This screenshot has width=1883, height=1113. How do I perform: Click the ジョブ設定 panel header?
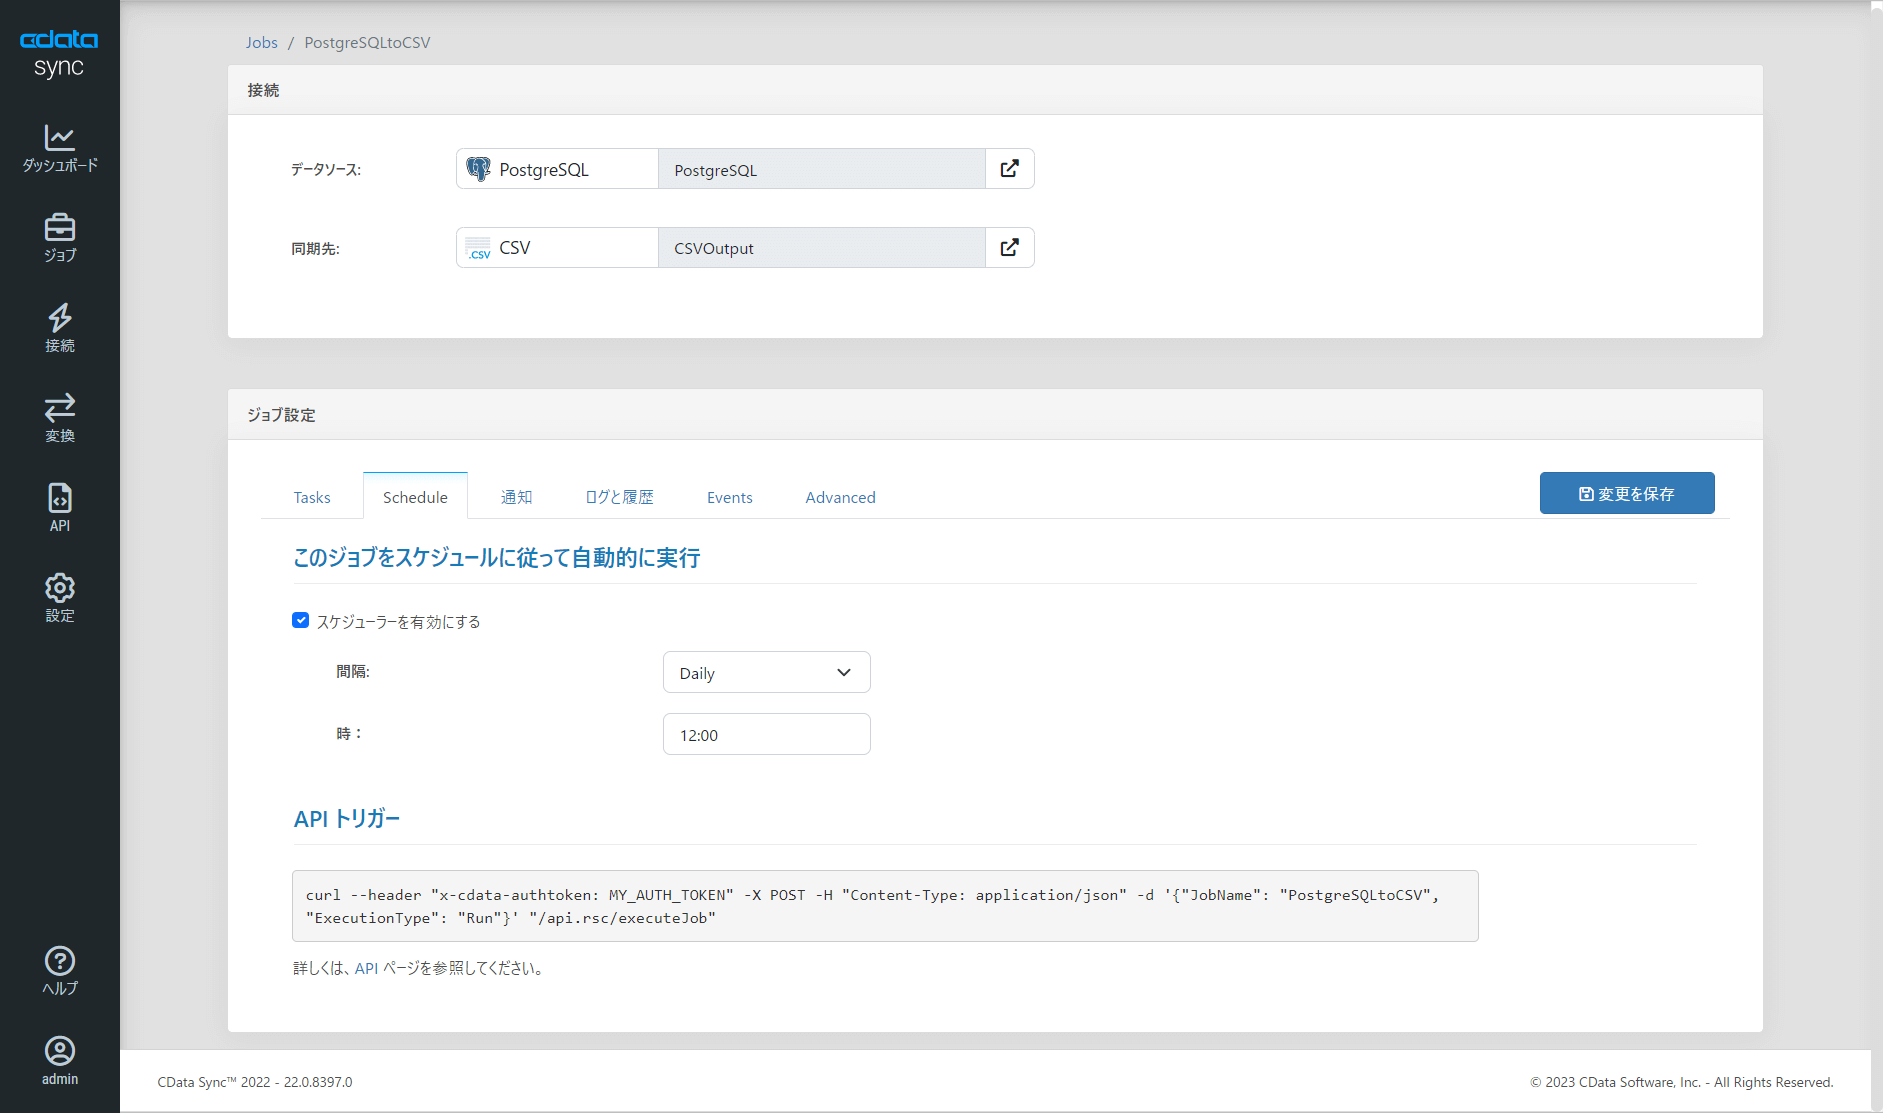[x=995, y=414]
